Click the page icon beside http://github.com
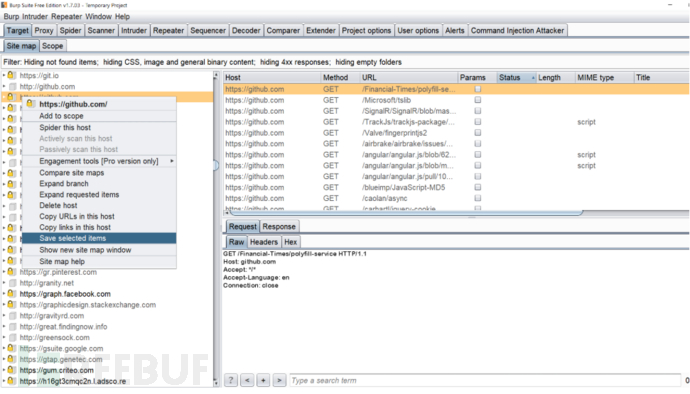This screenshot has width=690, height=394. click(x=12, y=86)
